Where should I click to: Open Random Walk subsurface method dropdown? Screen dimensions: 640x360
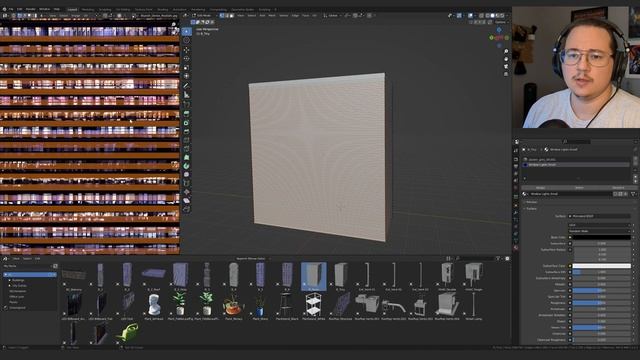(600, 231)
